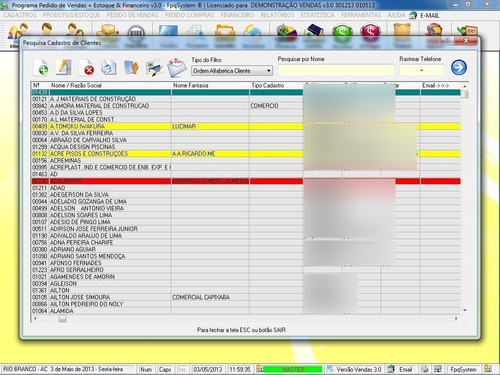Open the colorful globe icon in main toolbar
500x375 pixels.
tap(434, 30)
